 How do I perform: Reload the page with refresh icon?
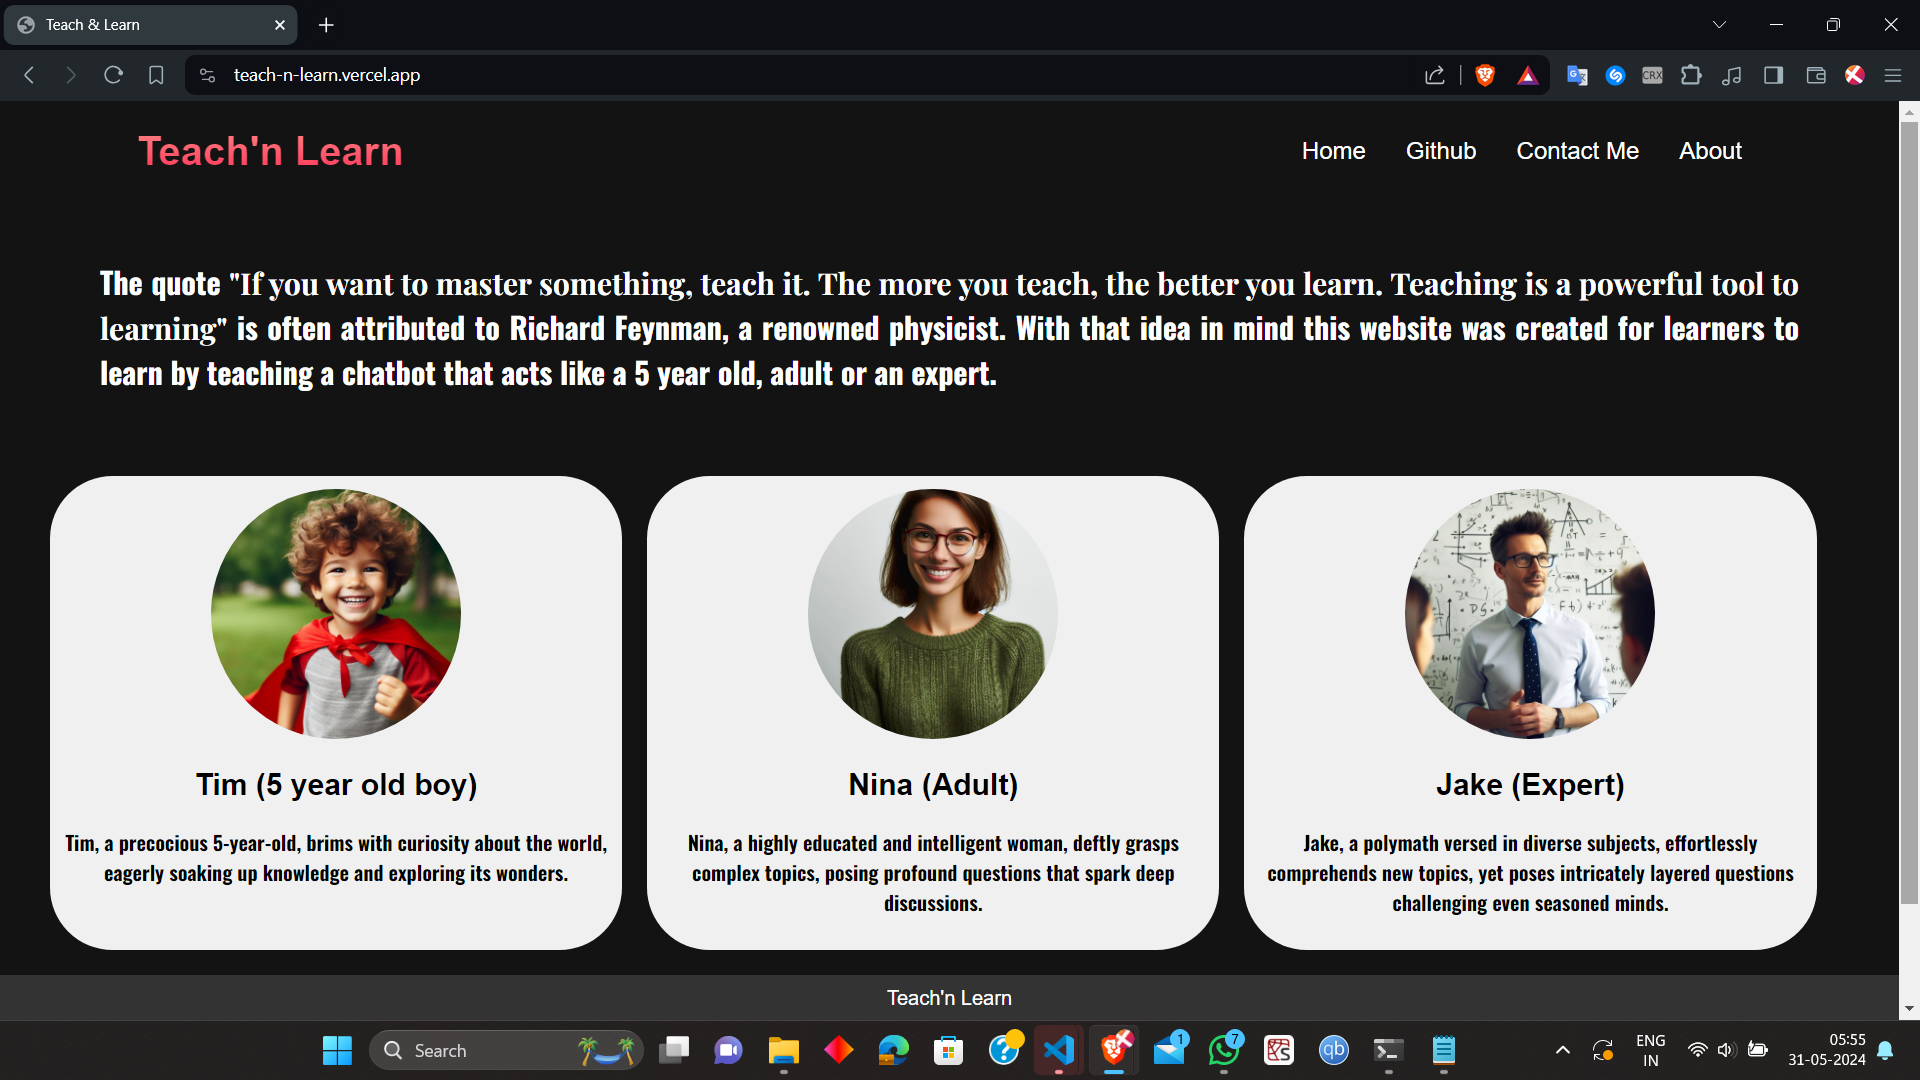pos(113,75)
